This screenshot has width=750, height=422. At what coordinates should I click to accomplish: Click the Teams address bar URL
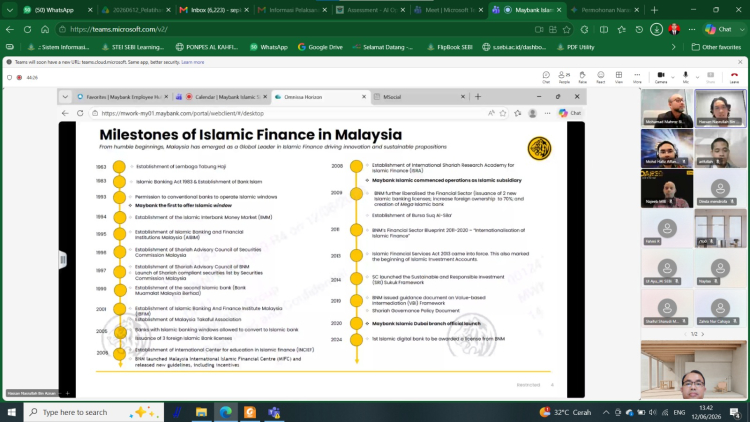(119, 29)
